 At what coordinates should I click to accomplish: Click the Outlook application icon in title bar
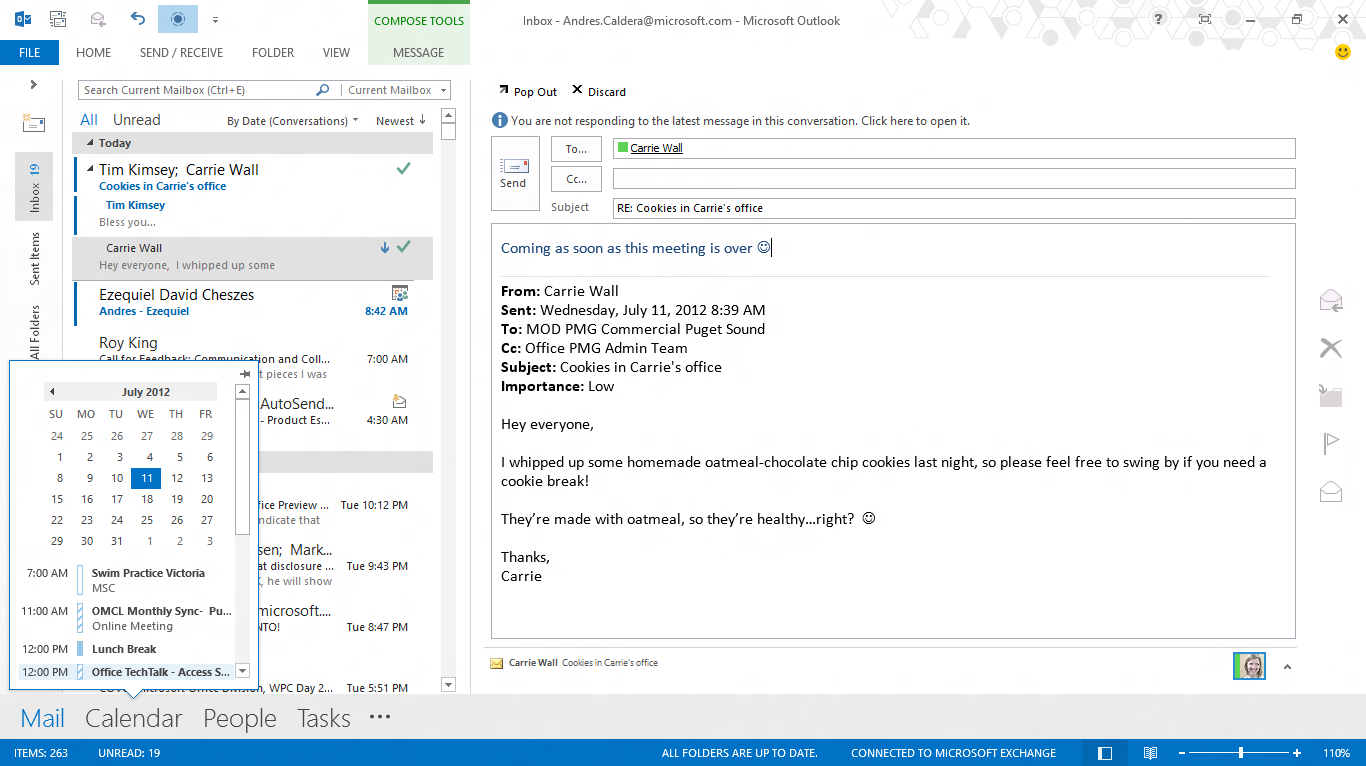pyautogui.click(x=22, y=19)
